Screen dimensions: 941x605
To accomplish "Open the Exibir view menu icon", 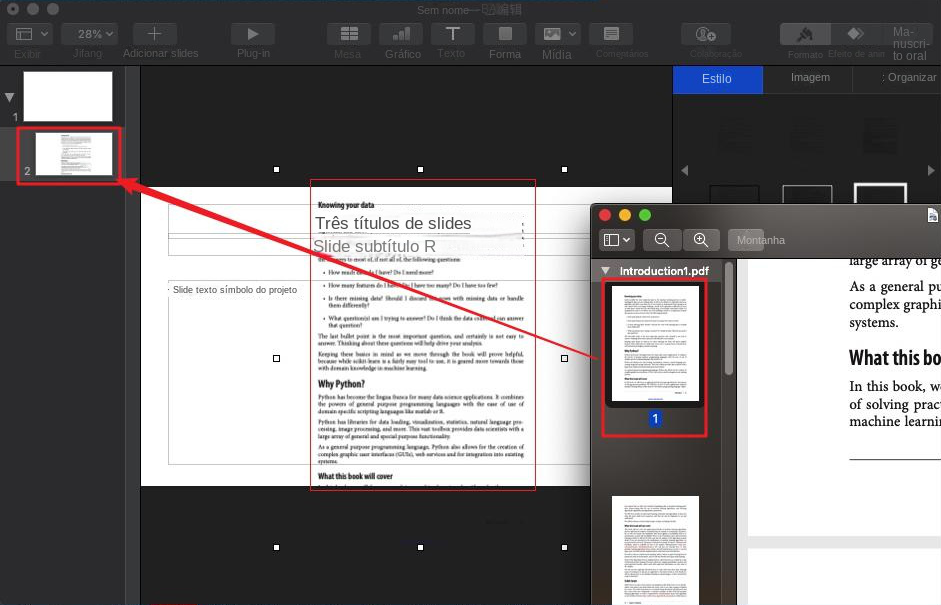I will tap(24, 34).
